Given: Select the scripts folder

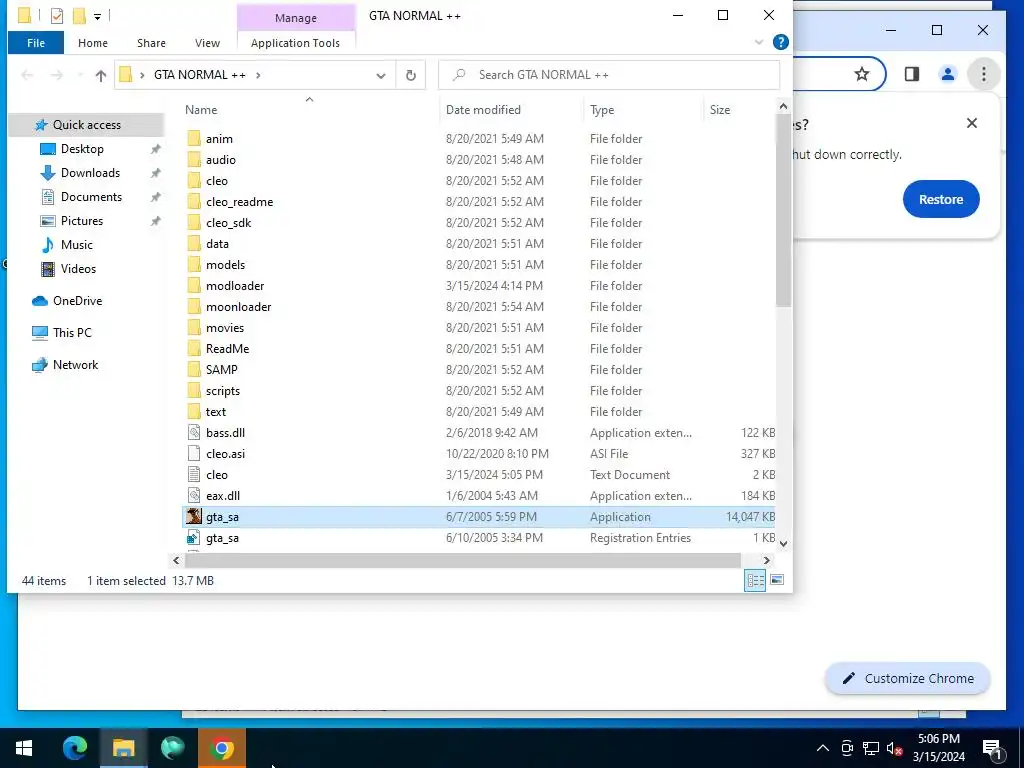Looking at the screenshot, I should pyautogui.click(x=479, y=391).
